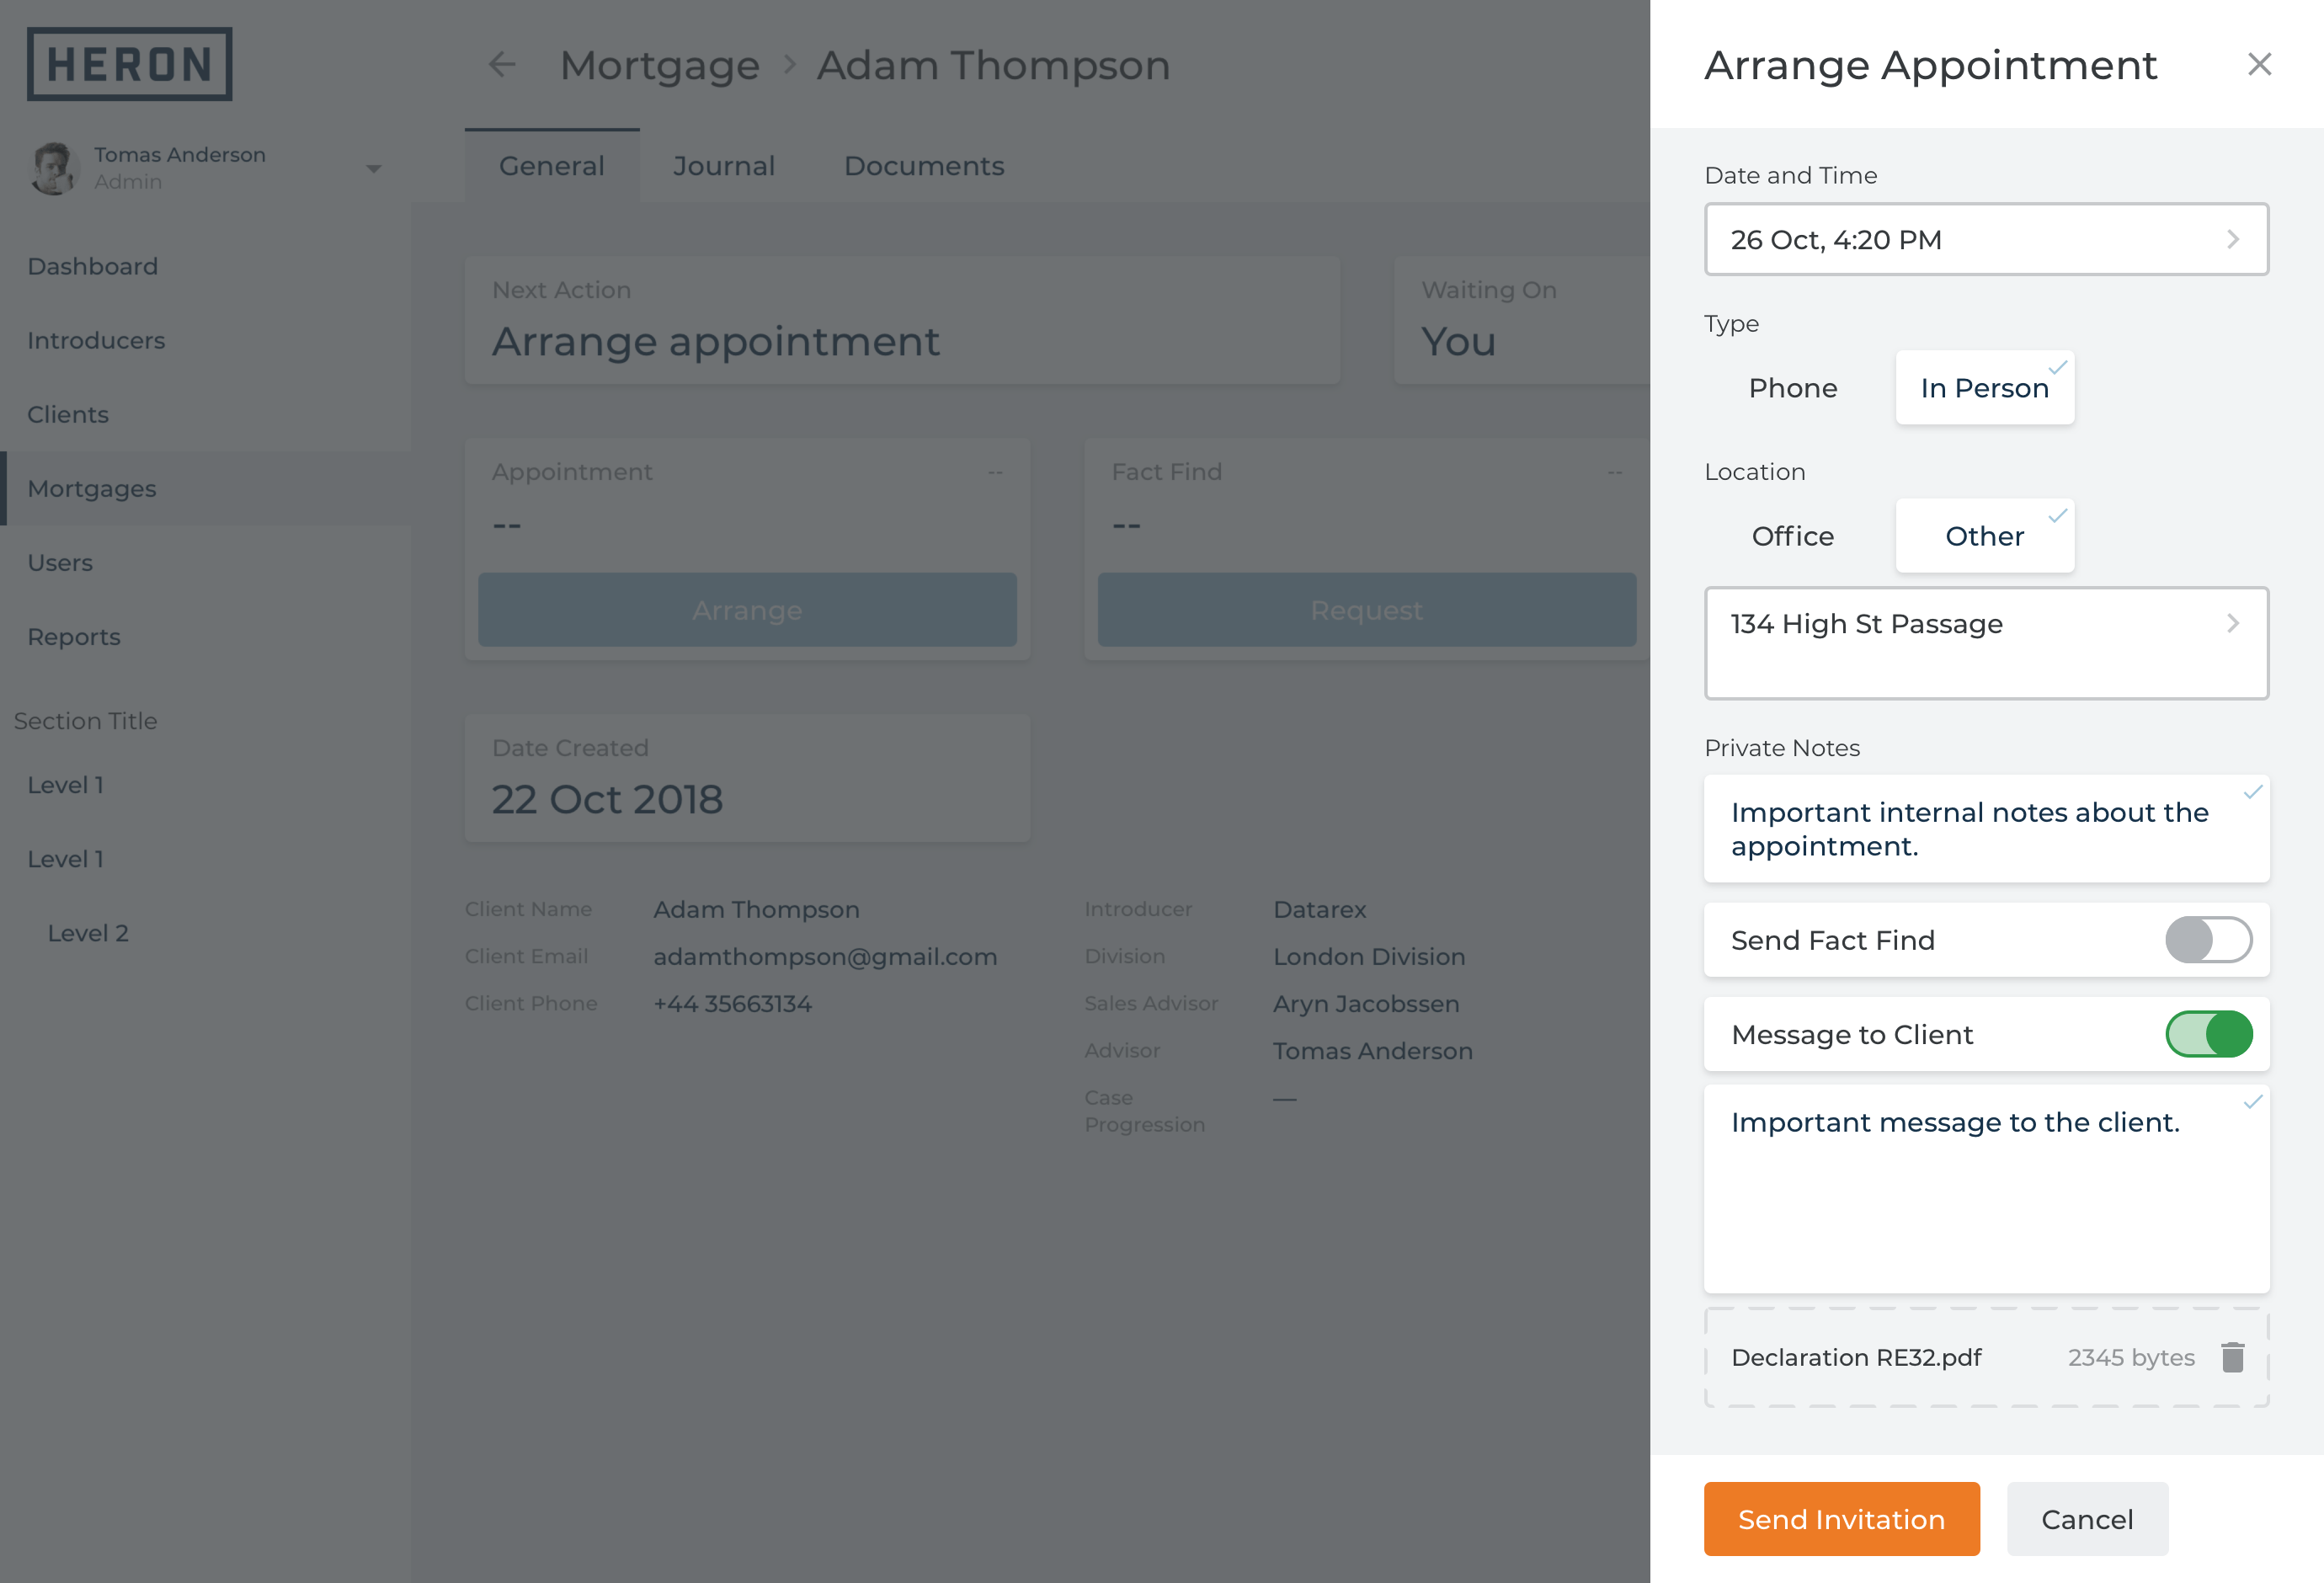Click the Declaration RE32.pdf file name

[x=1856, y=1357]
